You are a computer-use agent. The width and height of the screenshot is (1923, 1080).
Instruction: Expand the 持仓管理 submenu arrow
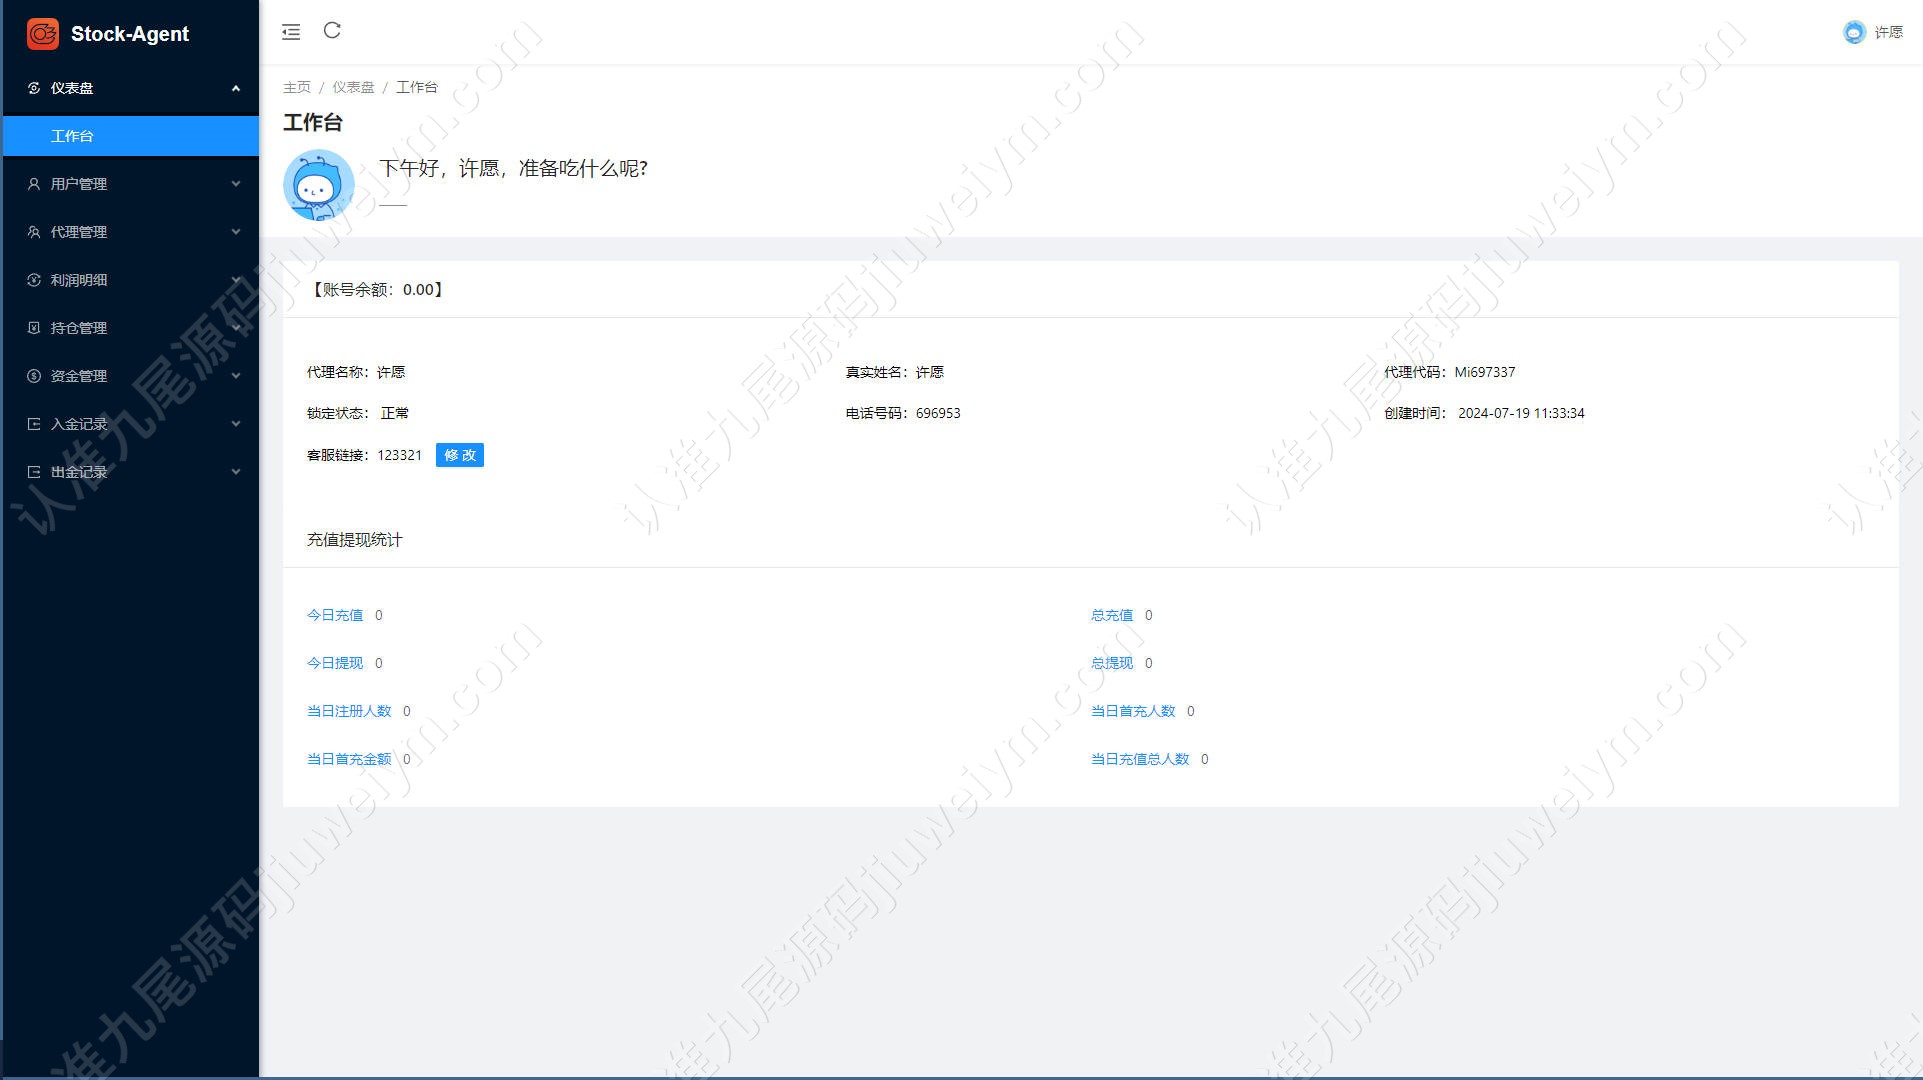(236, 328)
